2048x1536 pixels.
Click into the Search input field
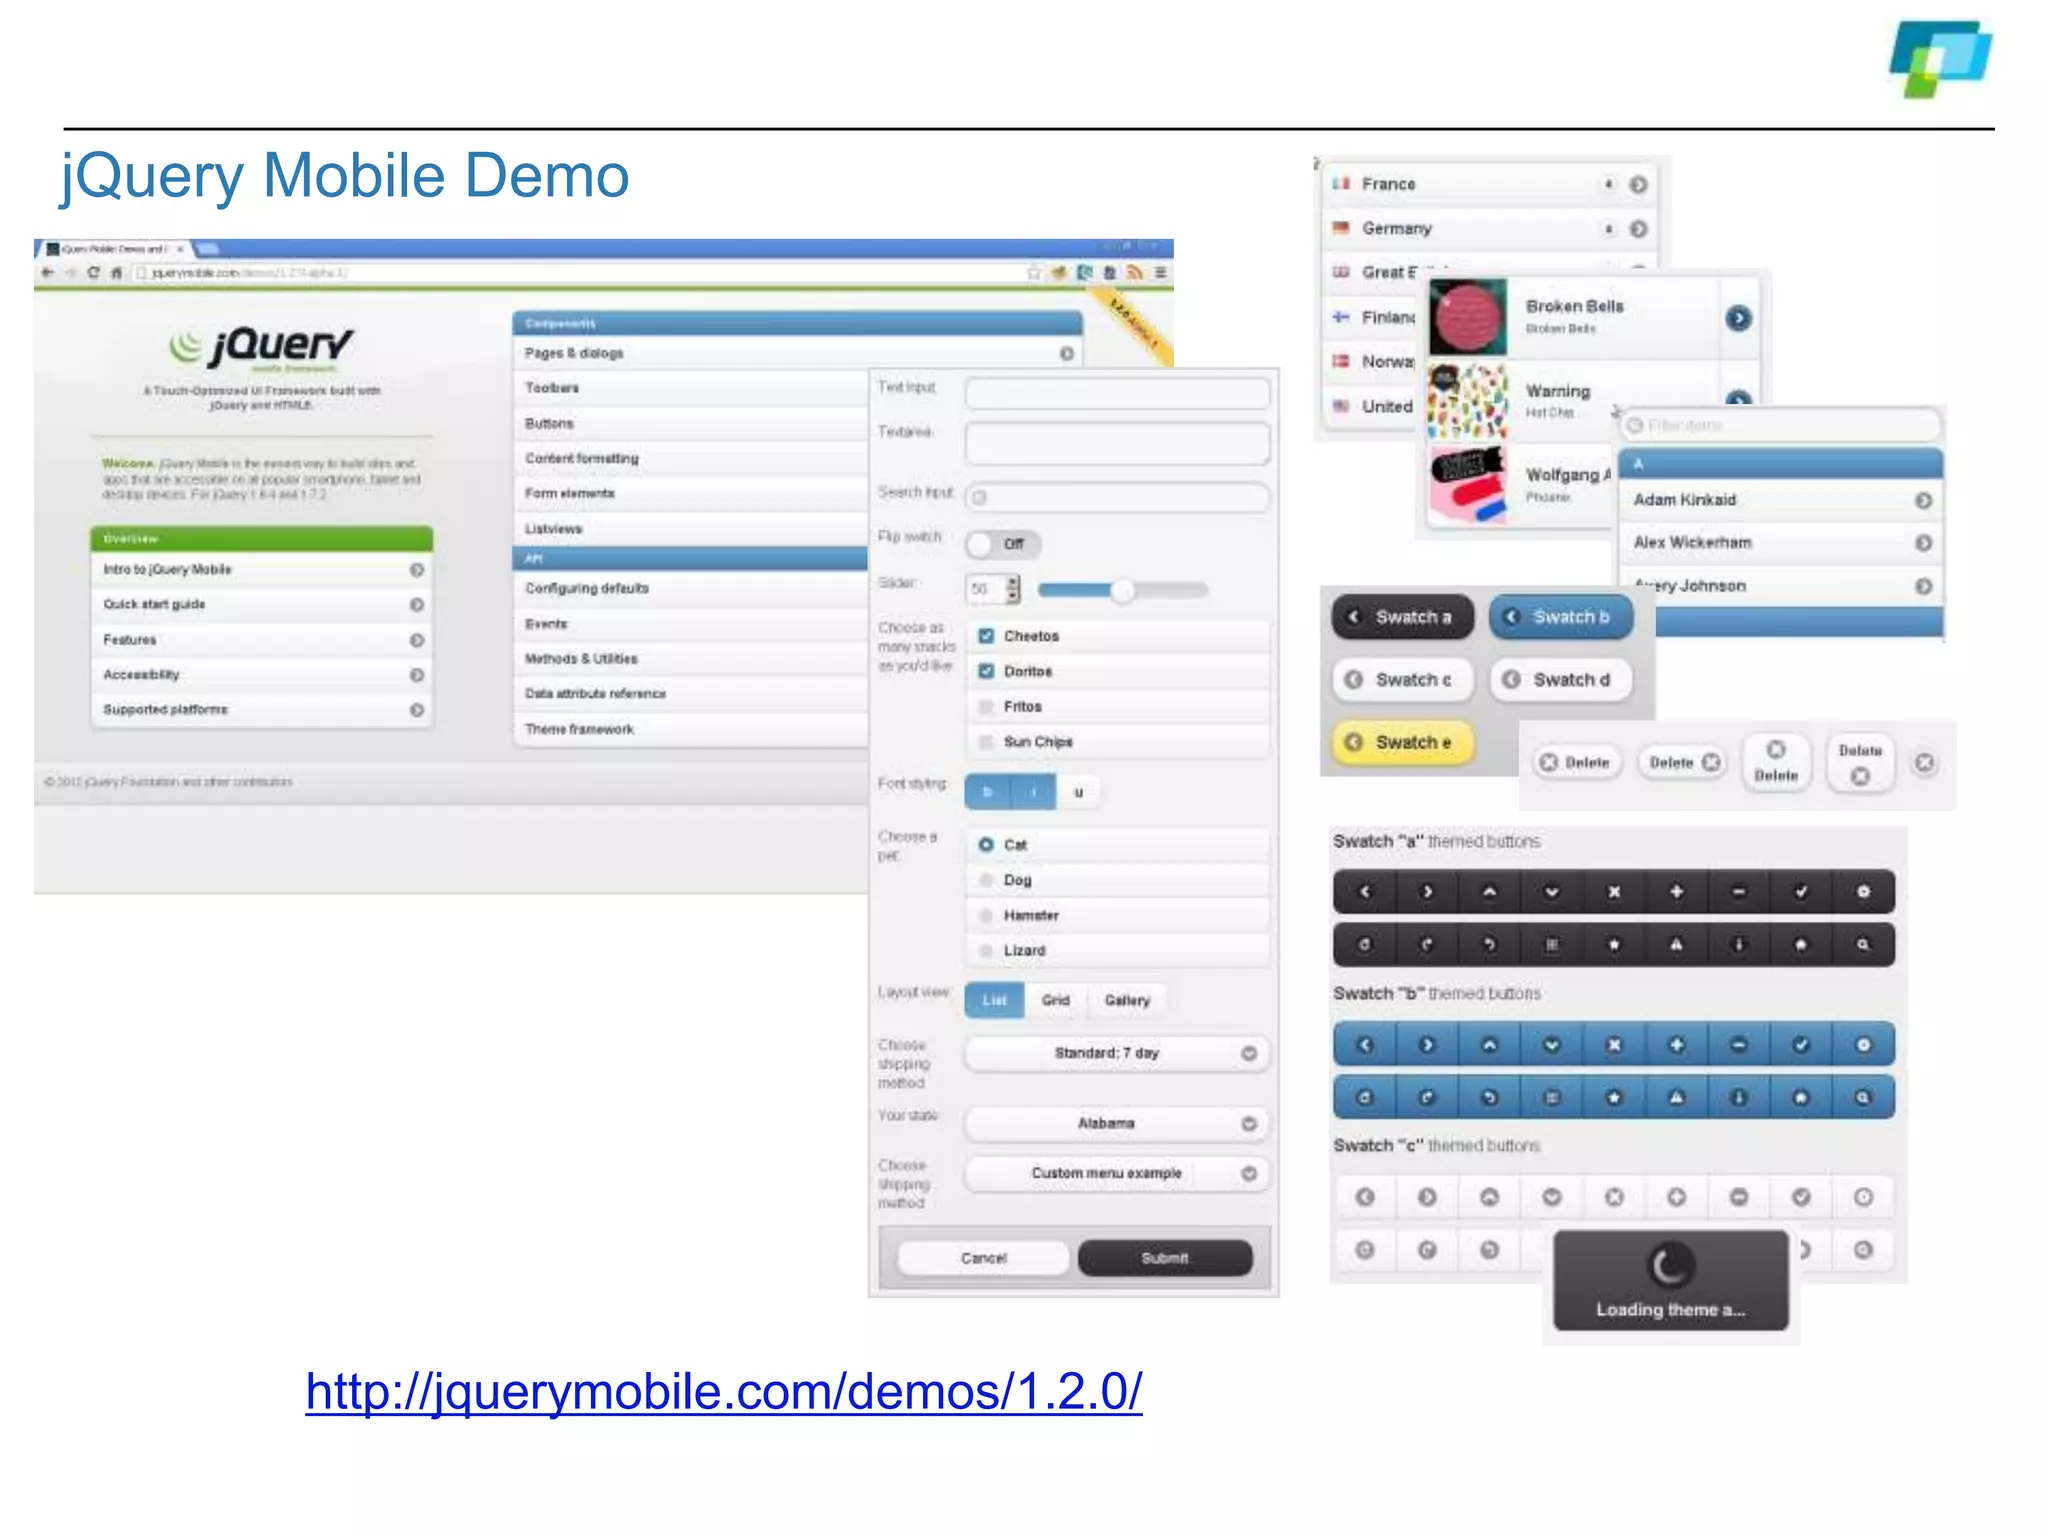click(x=1117, y=497)
